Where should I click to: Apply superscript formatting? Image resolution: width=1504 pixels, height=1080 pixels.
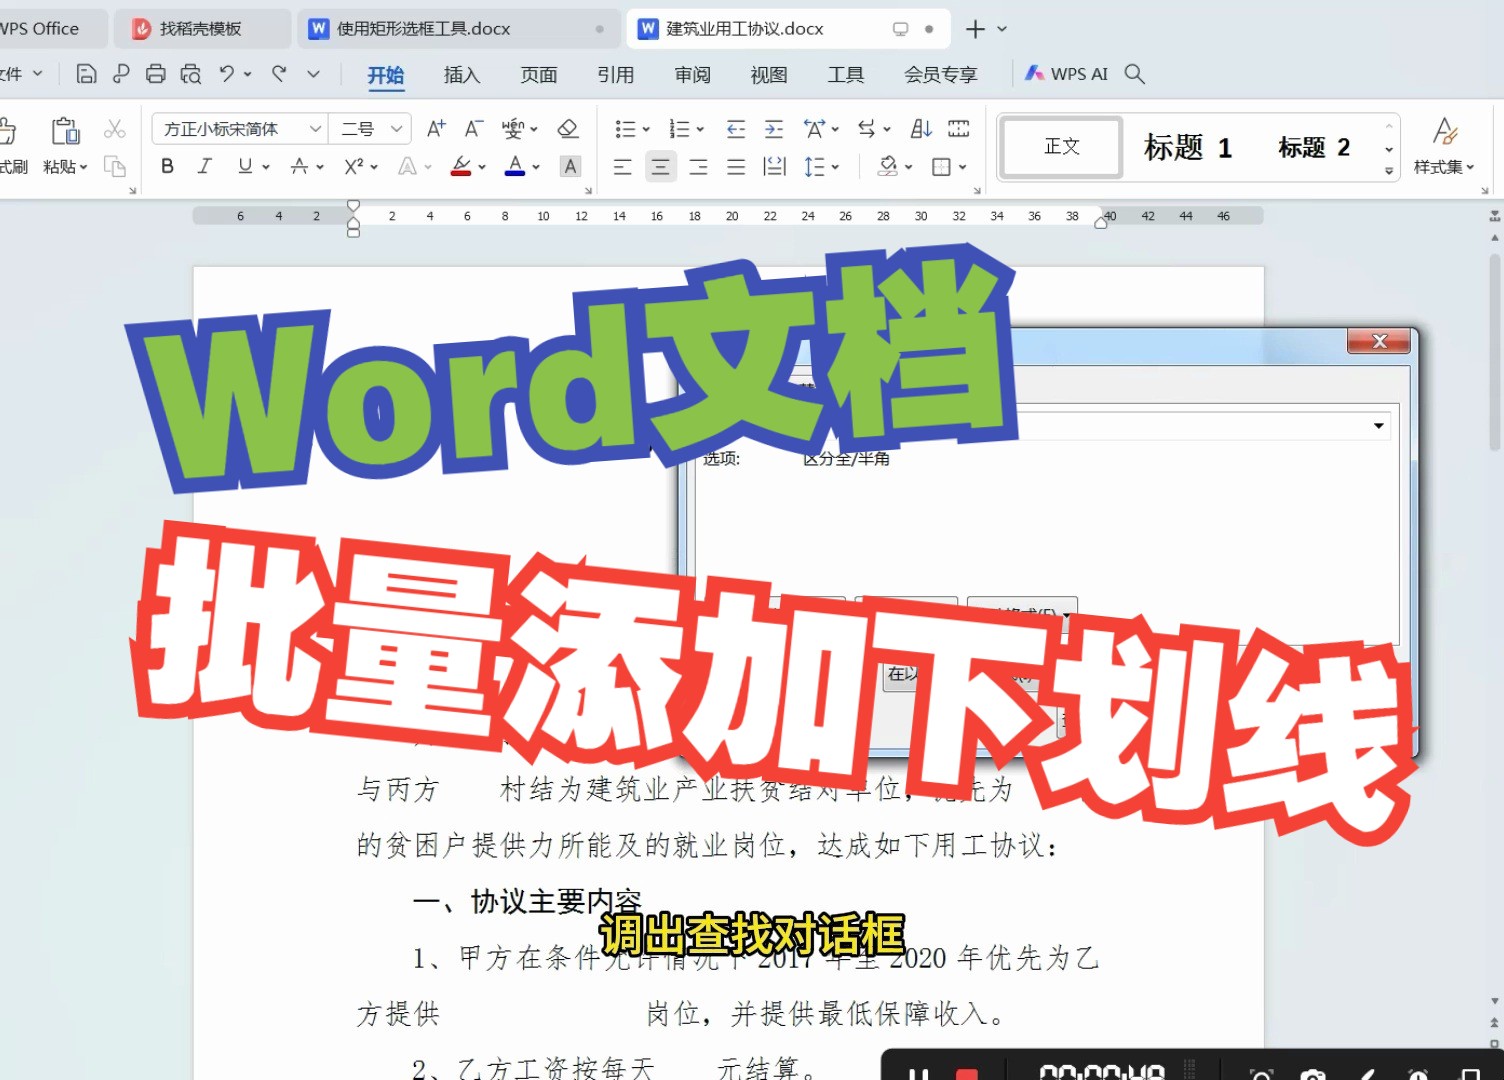coord(352,166)
